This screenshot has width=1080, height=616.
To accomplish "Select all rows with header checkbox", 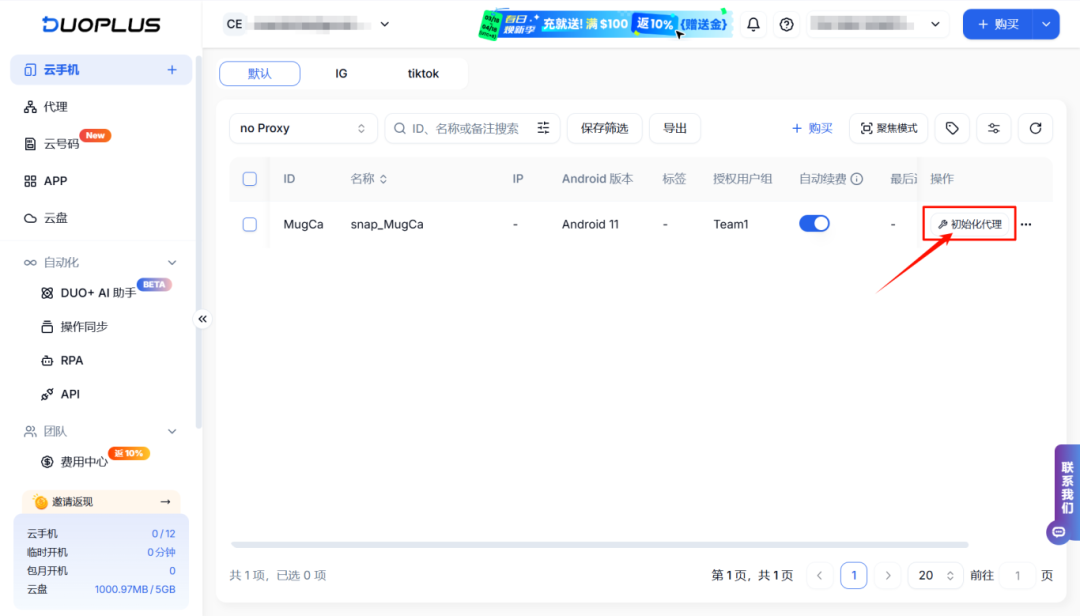I will click(249, 179).
